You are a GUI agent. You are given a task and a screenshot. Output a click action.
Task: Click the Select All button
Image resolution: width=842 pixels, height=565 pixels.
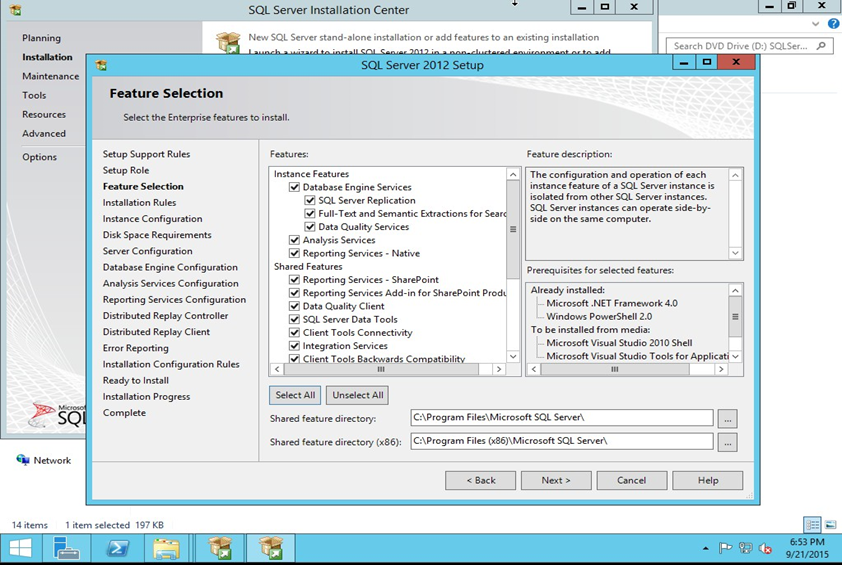(296, 395)
